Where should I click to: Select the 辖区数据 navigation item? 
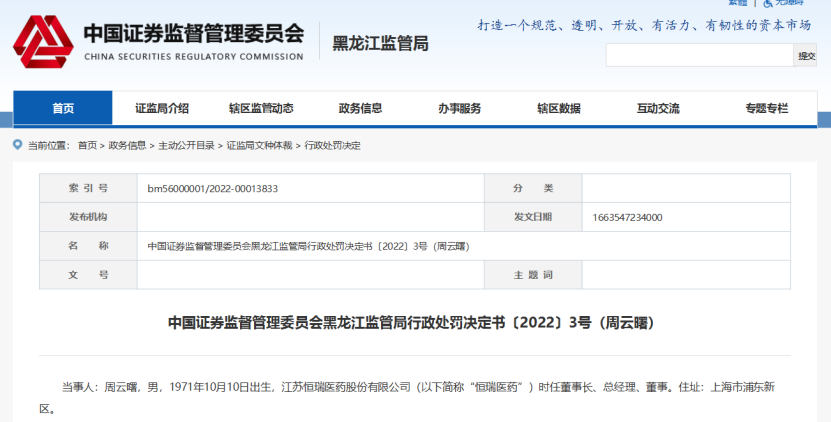558,108
